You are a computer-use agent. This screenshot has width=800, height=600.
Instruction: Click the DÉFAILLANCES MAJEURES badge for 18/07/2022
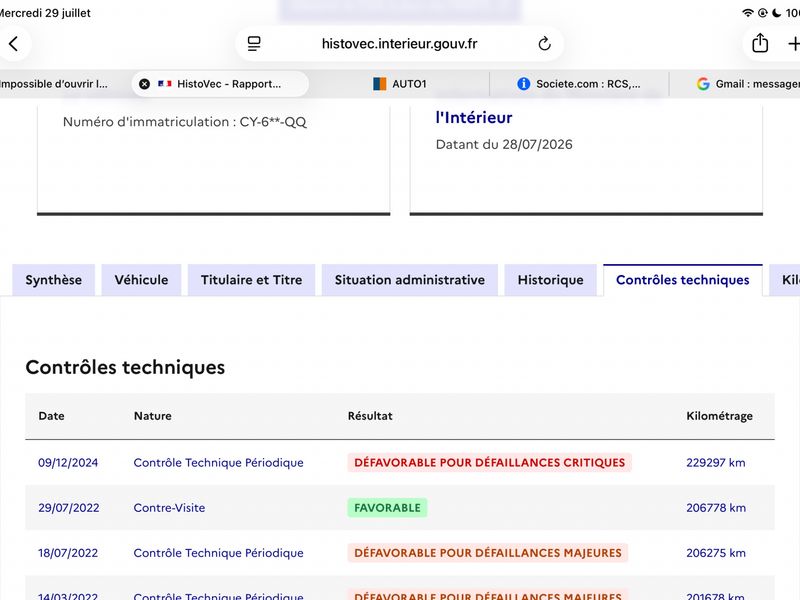(x=488, y=553)
